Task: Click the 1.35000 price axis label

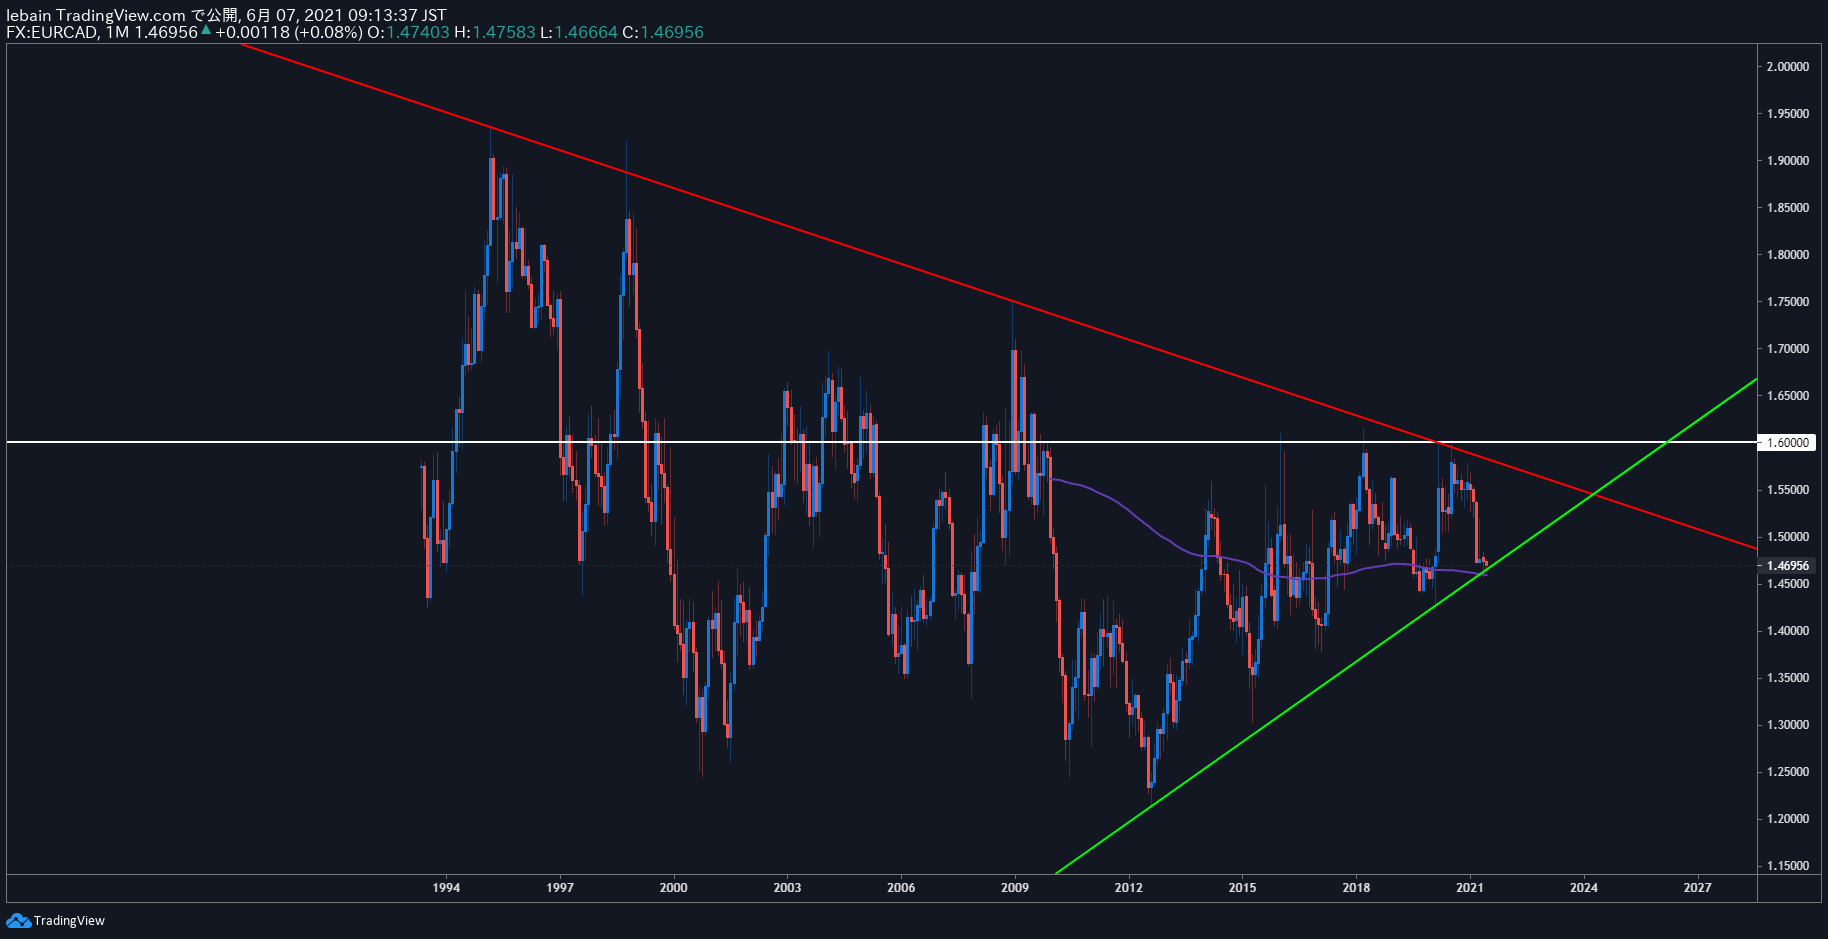Action: pos(1788,678)
